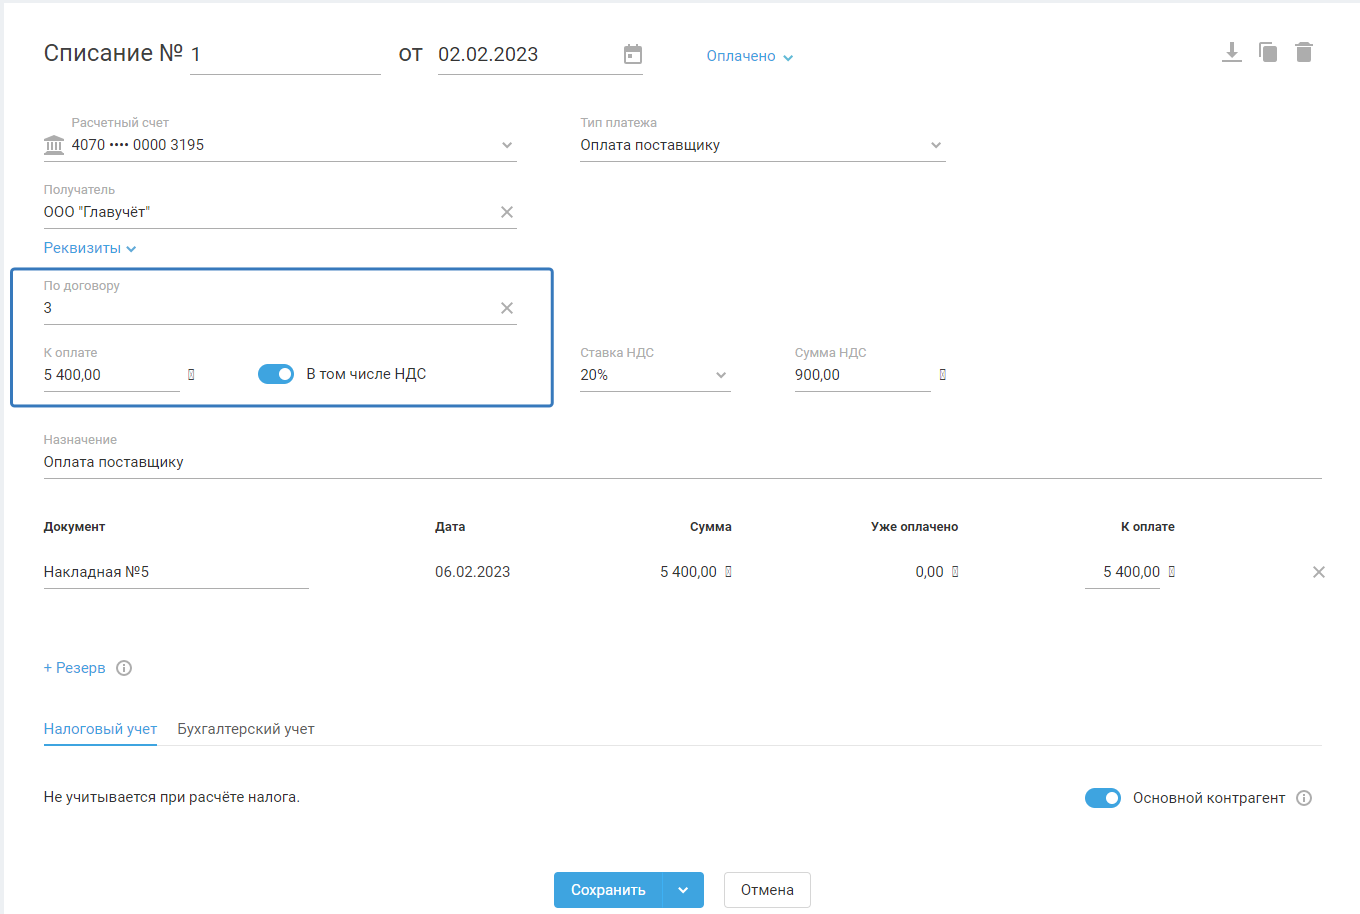Open the arrow menu beside Сохранить
The image size is (1360, 914).
pyautogui.click(x=683, y=890)
